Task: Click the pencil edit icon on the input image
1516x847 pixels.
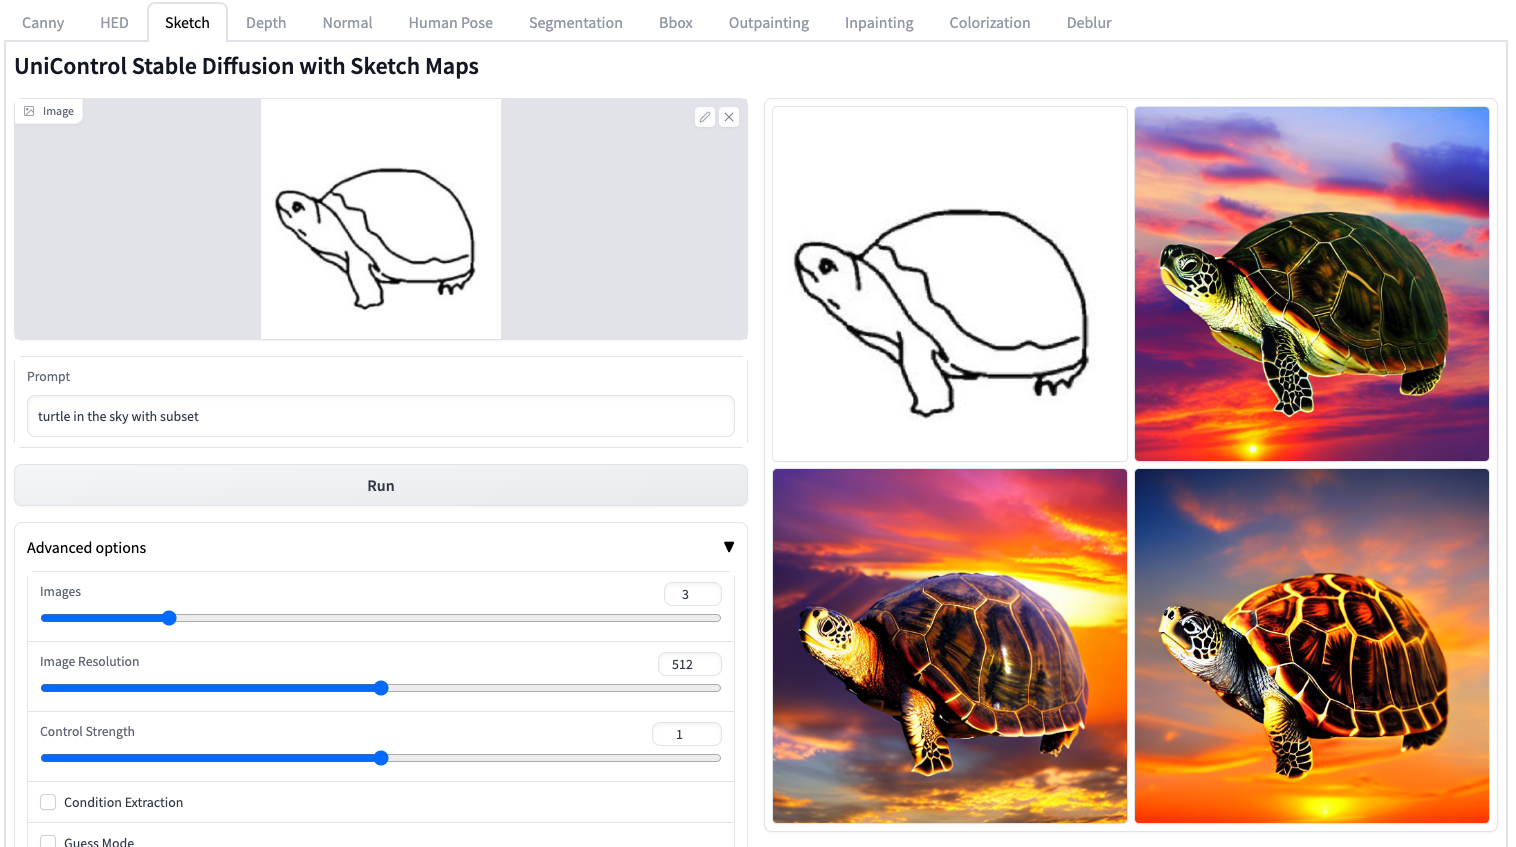Action: coord(705,117)
